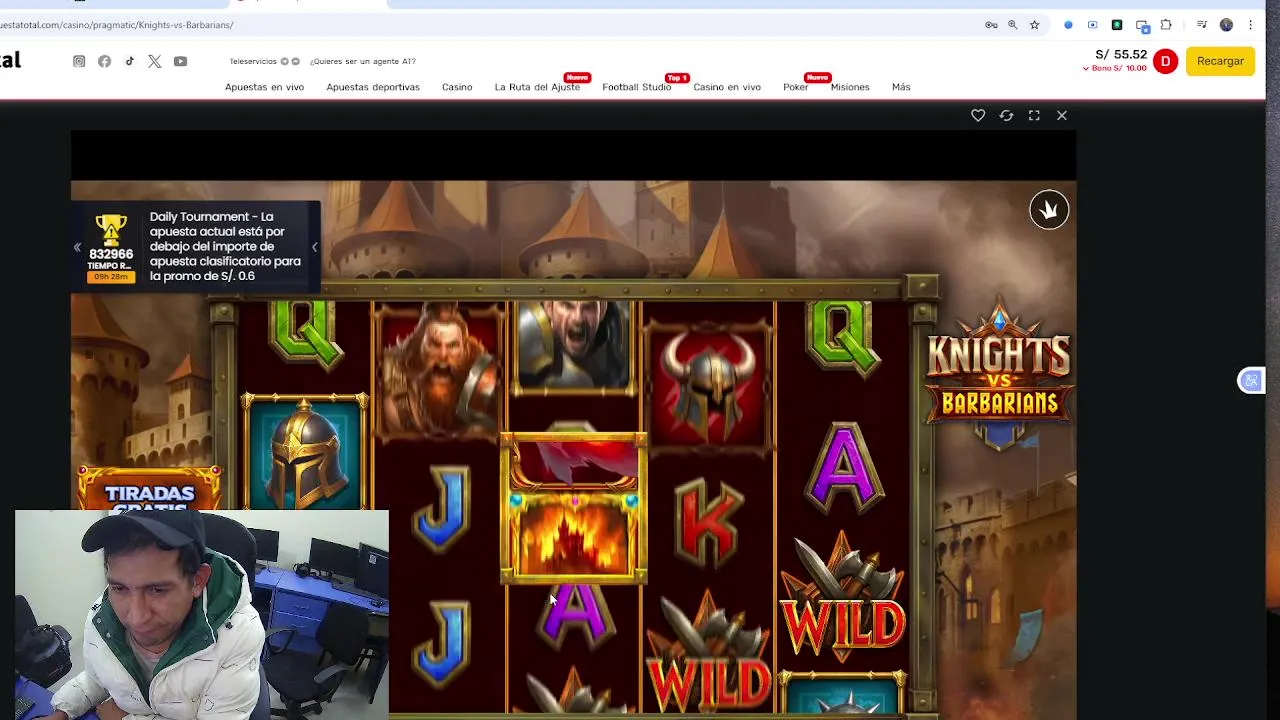Open the Casino menu item
Viewport: 1280px width, 720px height.
pos(457,87)
